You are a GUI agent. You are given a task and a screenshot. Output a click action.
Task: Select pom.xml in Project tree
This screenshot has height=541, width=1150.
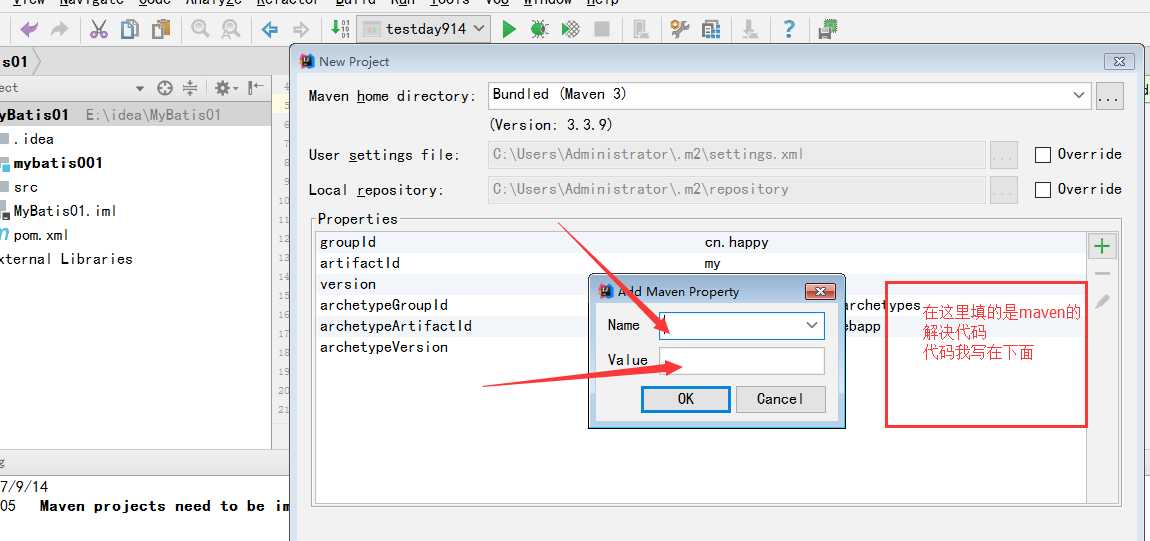pyautogui.click(x=41, y=235)
